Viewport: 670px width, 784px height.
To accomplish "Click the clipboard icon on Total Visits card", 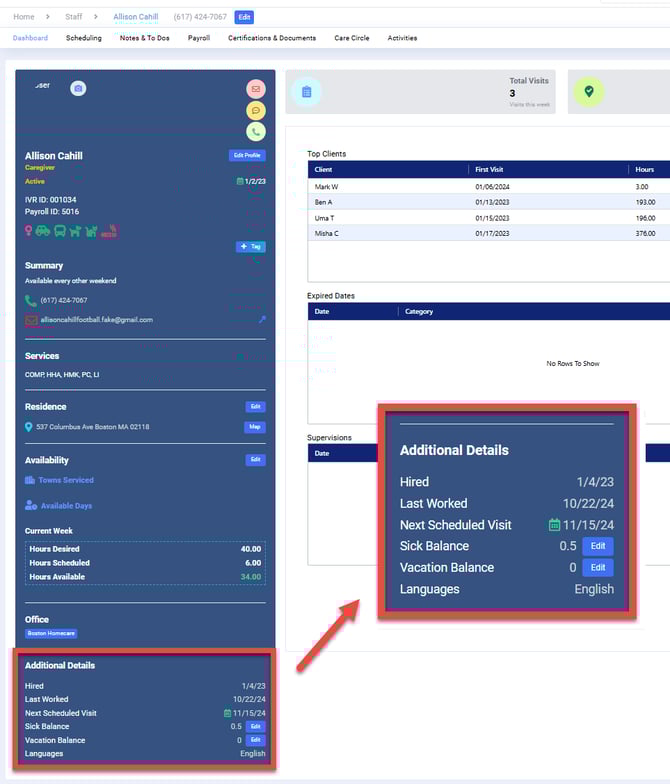I will tap(307, 92).
